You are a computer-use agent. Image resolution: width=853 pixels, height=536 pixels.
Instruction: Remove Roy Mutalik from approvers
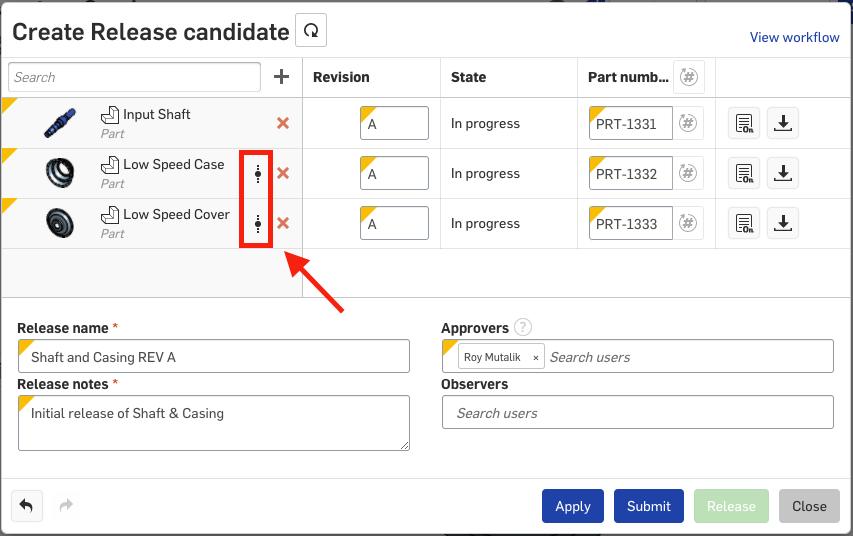(x=536, y=357)
